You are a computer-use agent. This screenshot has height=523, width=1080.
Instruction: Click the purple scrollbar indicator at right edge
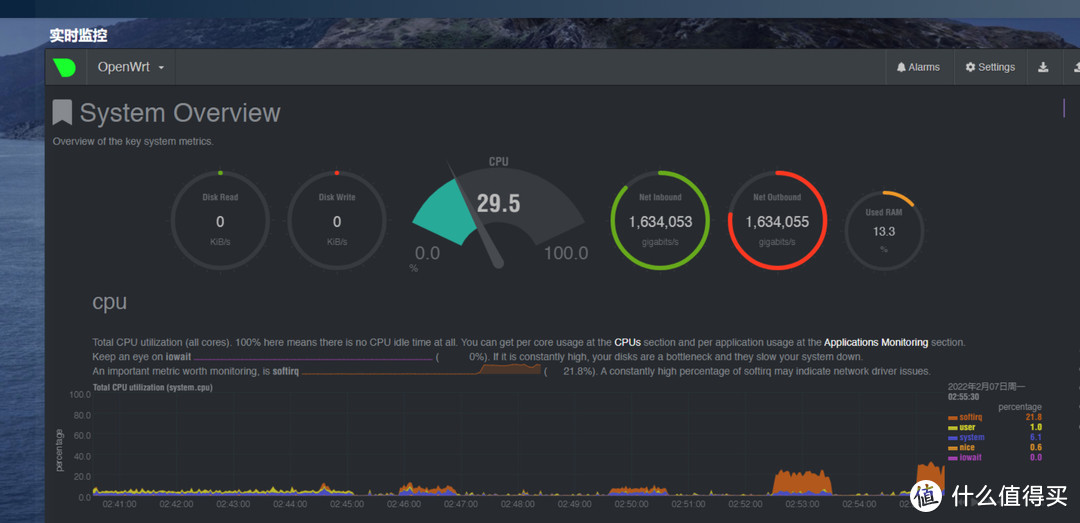[1063, 108]
